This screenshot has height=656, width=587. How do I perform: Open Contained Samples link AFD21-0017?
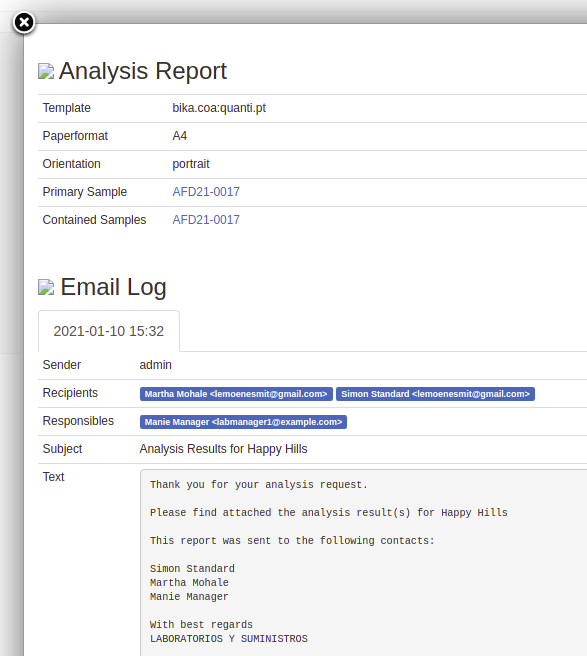[206, 220]
